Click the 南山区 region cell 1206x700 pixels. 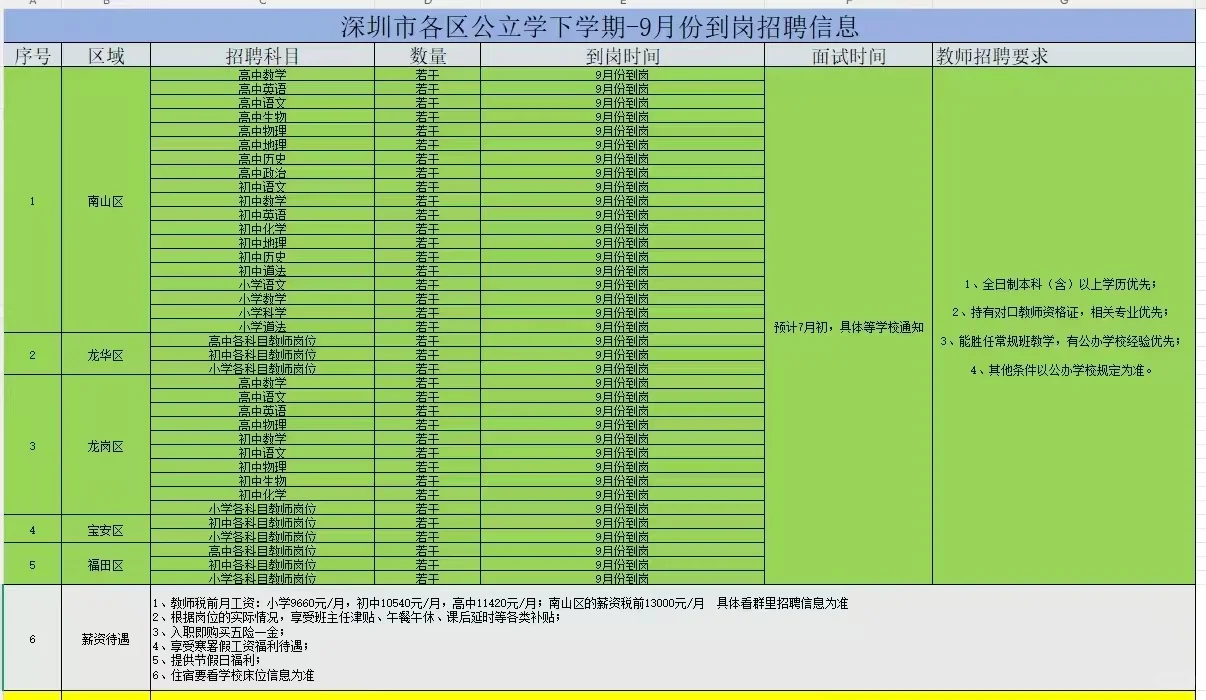pyautogui.click(x=104, y=201)
